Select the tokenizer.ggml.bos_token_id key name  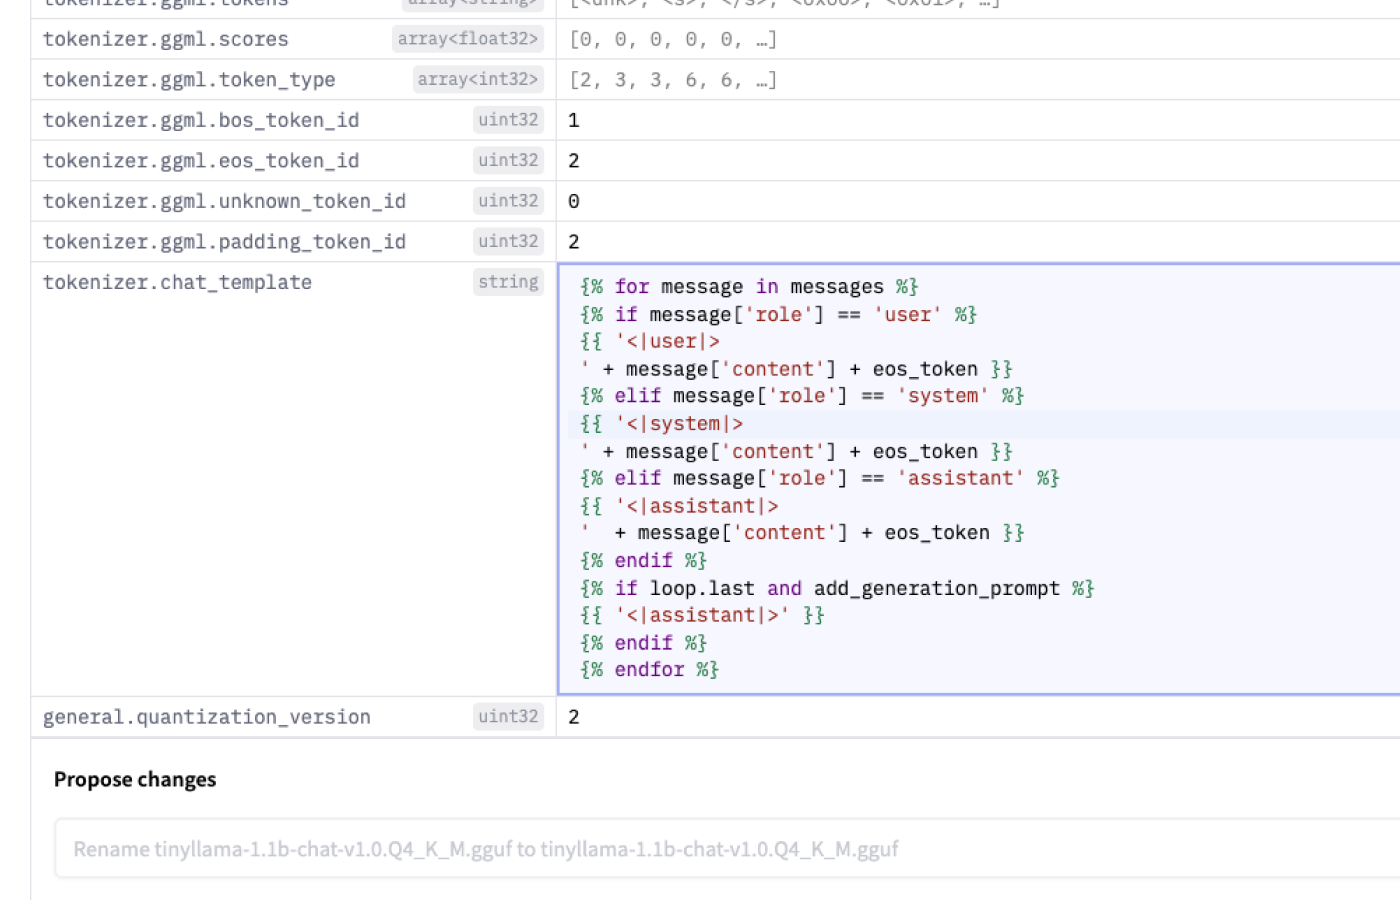(x=200, y=120)
